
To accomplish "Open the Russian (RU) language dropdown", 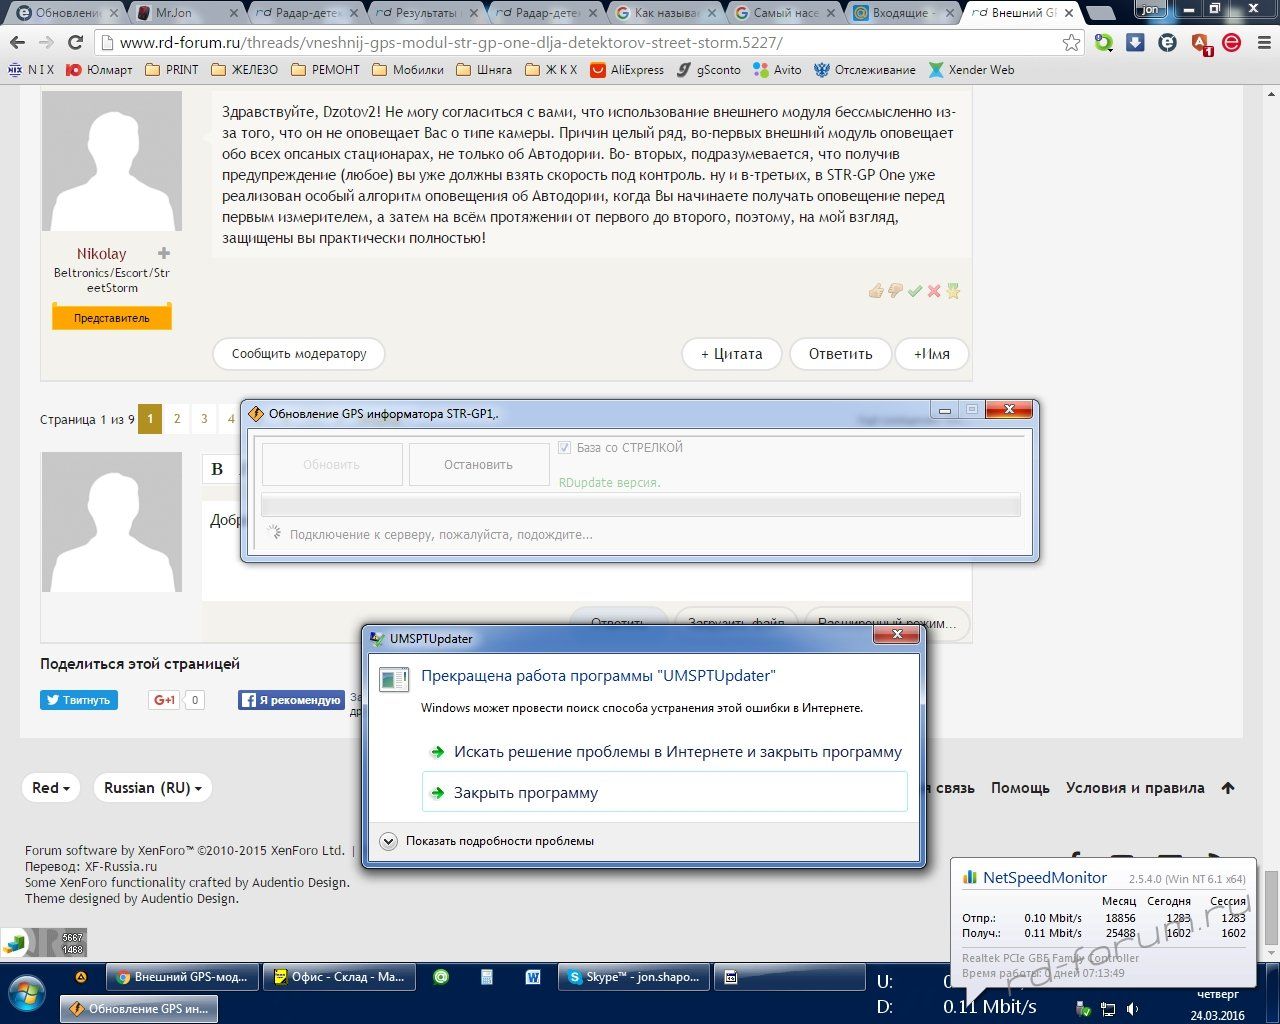I will [152, 788].
